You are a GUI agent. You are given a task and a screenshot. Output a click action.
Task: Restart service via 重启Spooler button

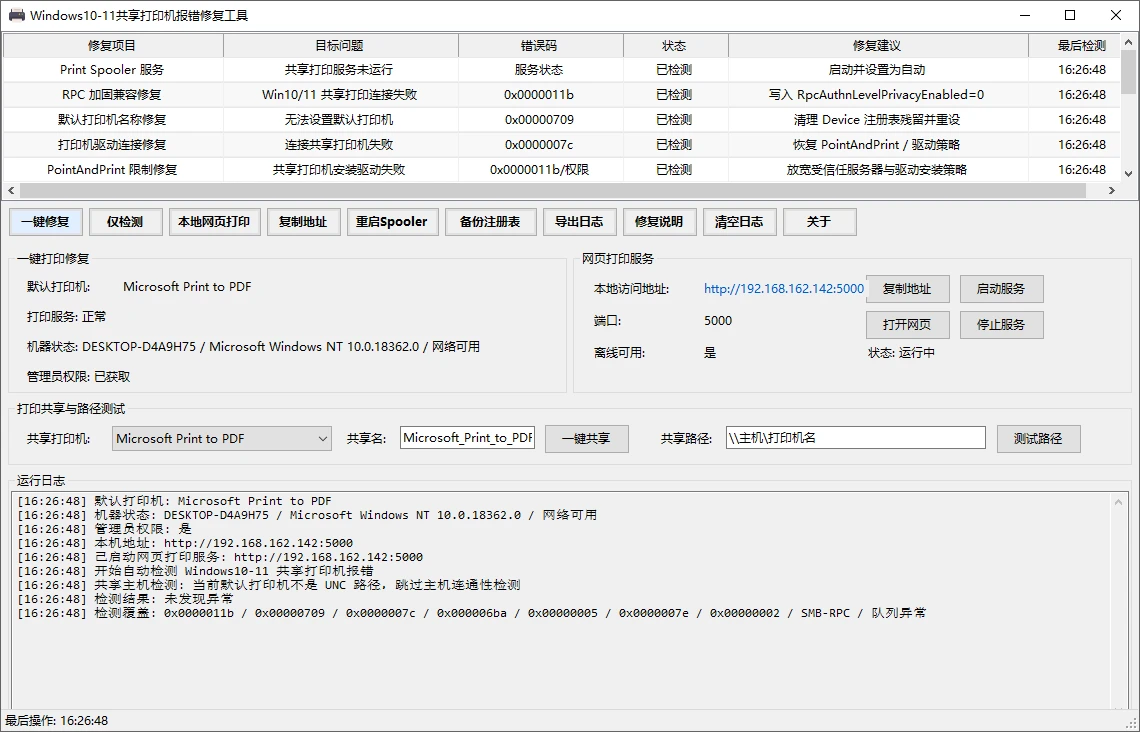392,222
